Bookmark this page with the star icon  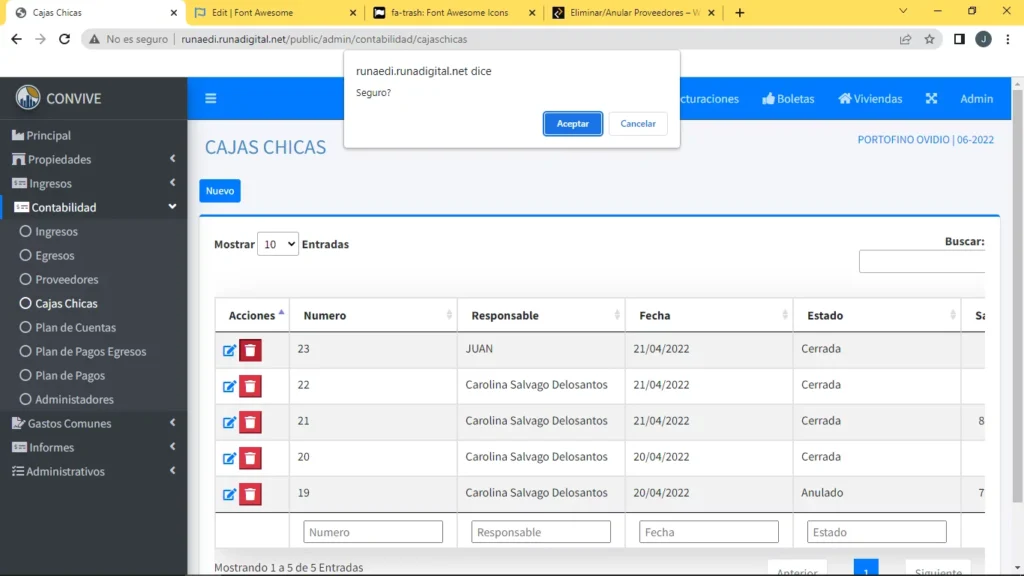tap(929, 39)
